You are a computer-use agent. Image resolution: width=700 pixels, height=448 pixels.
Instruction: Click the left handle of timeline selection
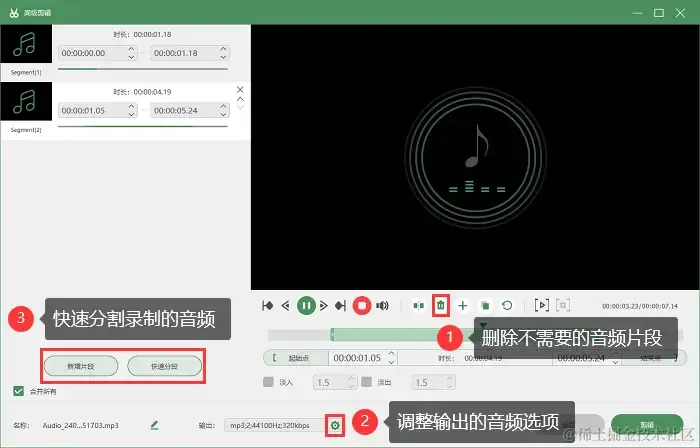pyautogui.click(x=332, y=335)
